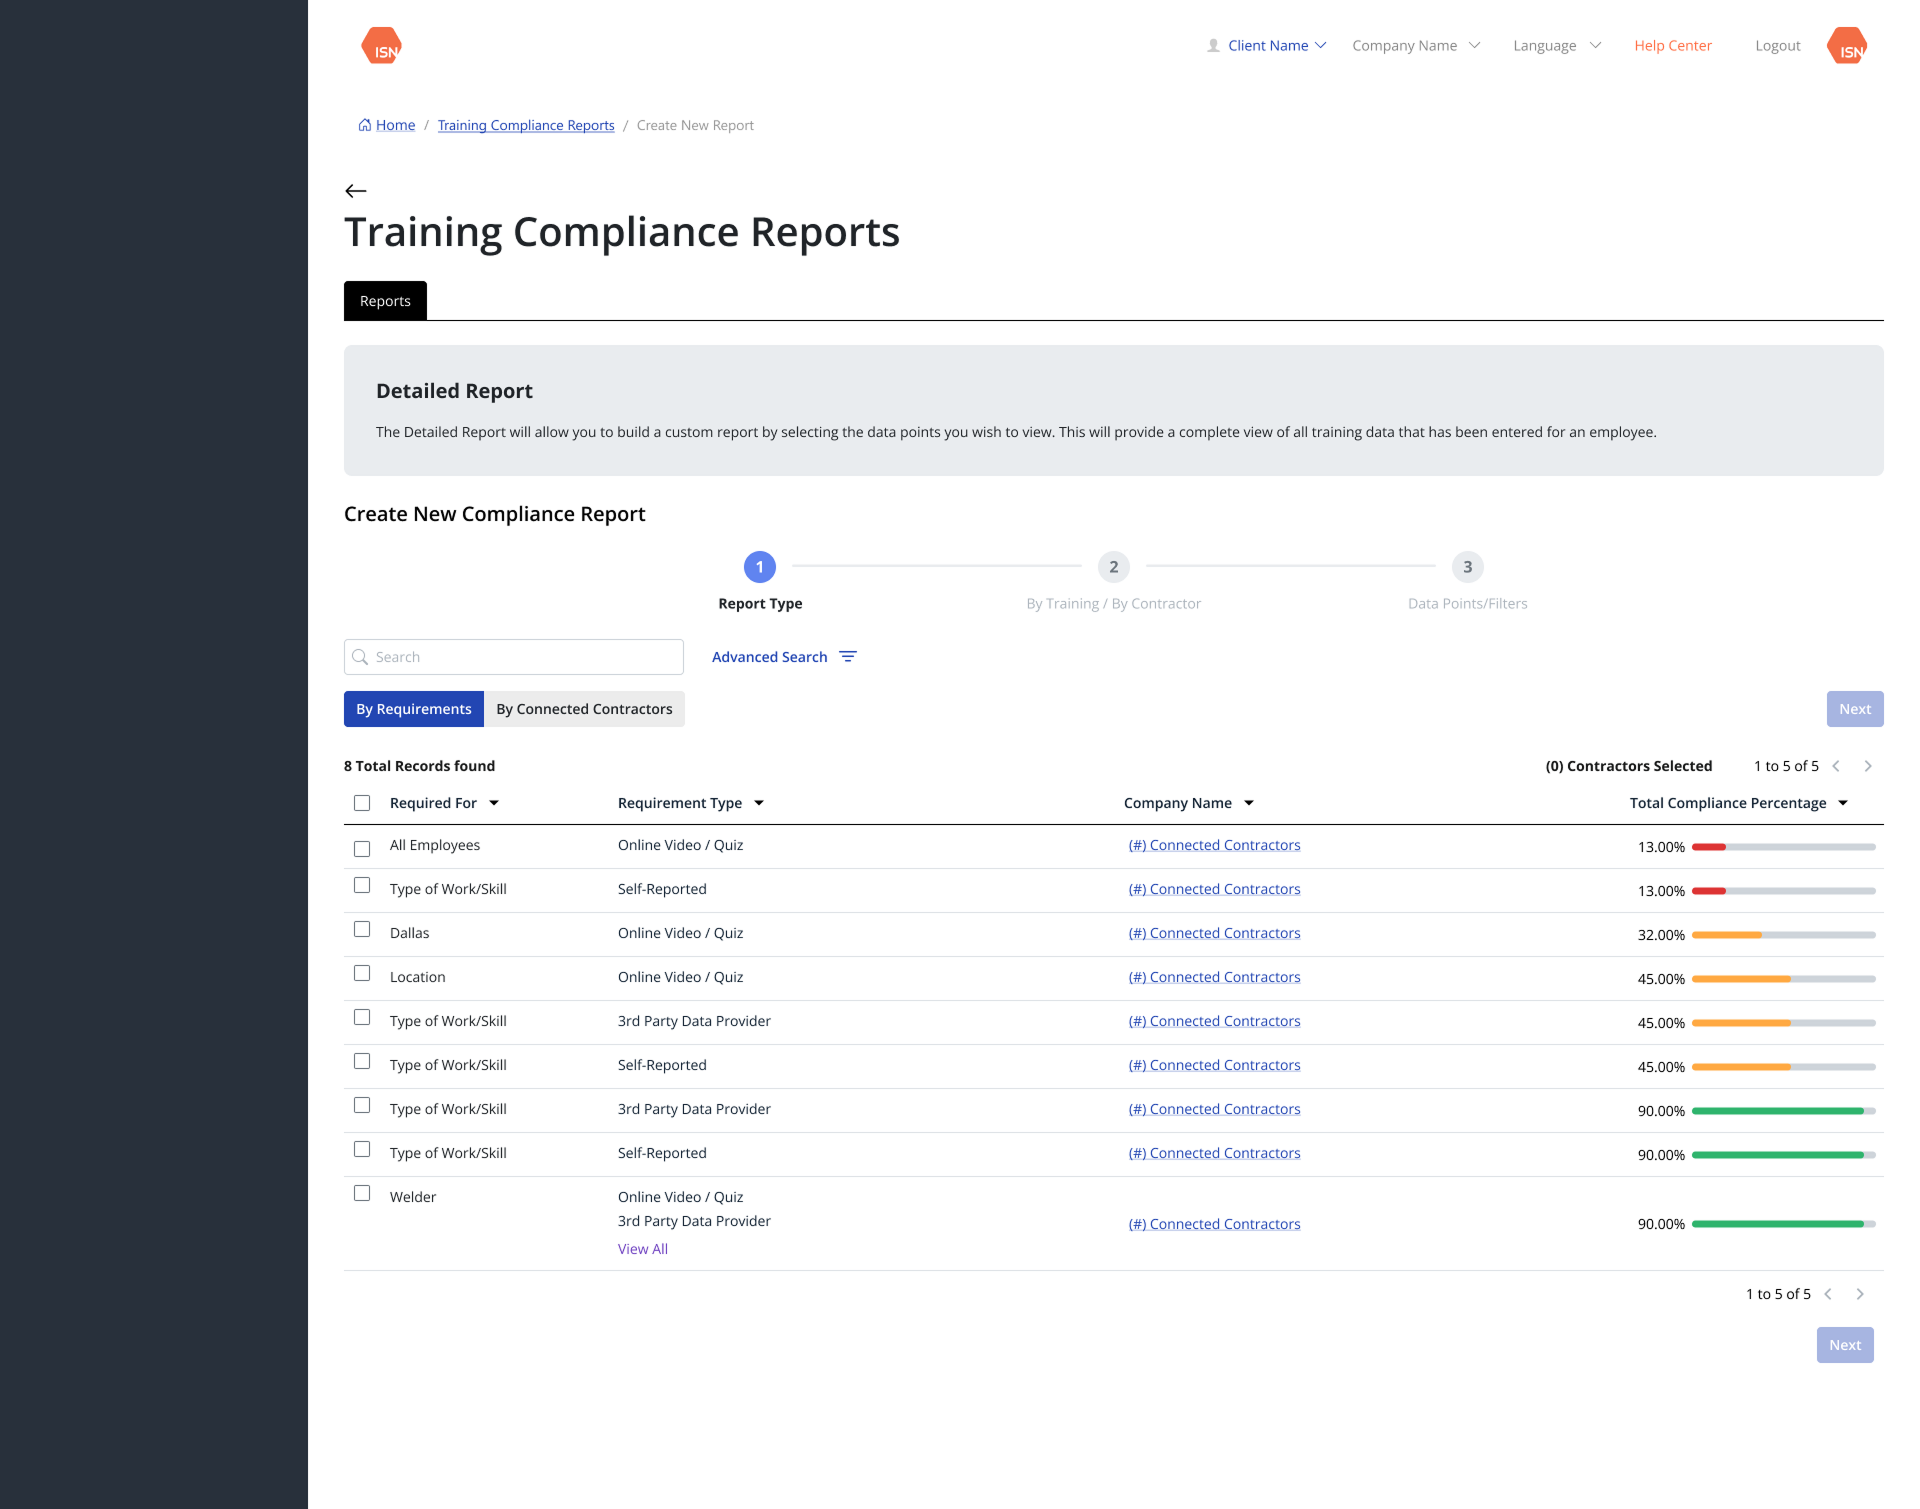This screenshot has width=1920, height=1509.
Task: Click "8 Total Records found" text
Action: click(419, 766)
